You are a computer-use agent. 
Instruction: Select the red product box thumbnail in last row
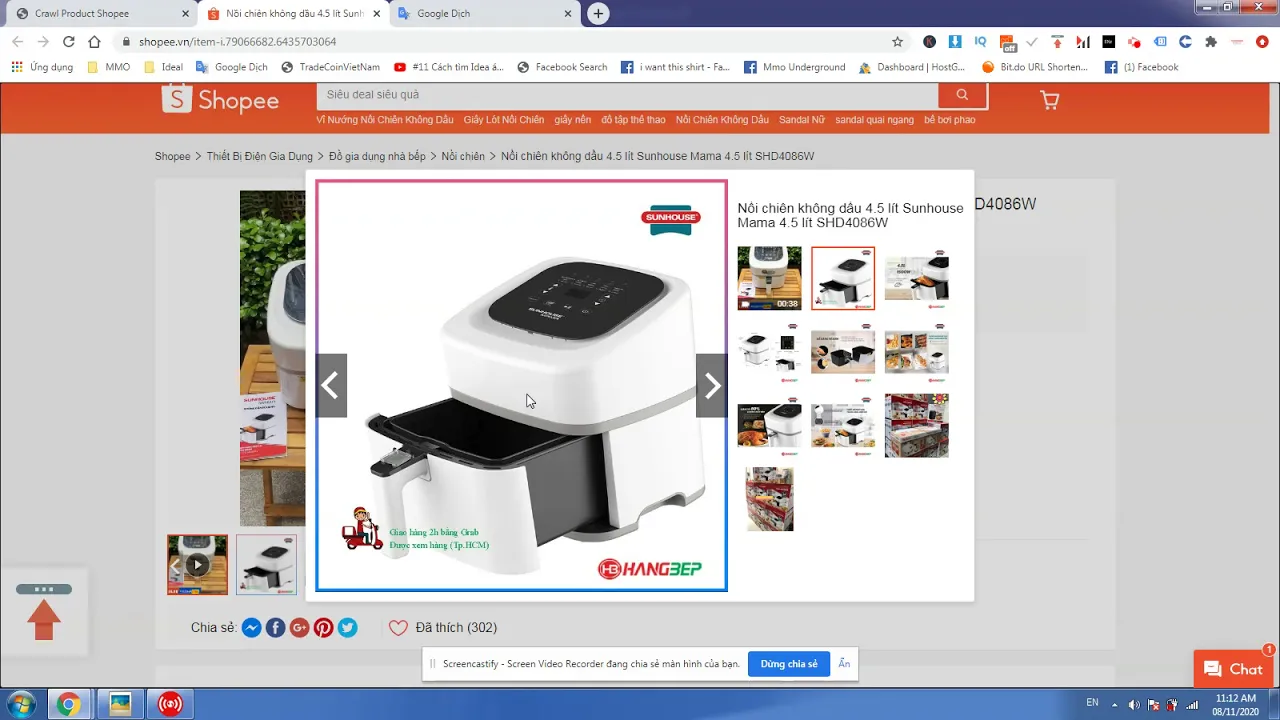tap(769, 498)
